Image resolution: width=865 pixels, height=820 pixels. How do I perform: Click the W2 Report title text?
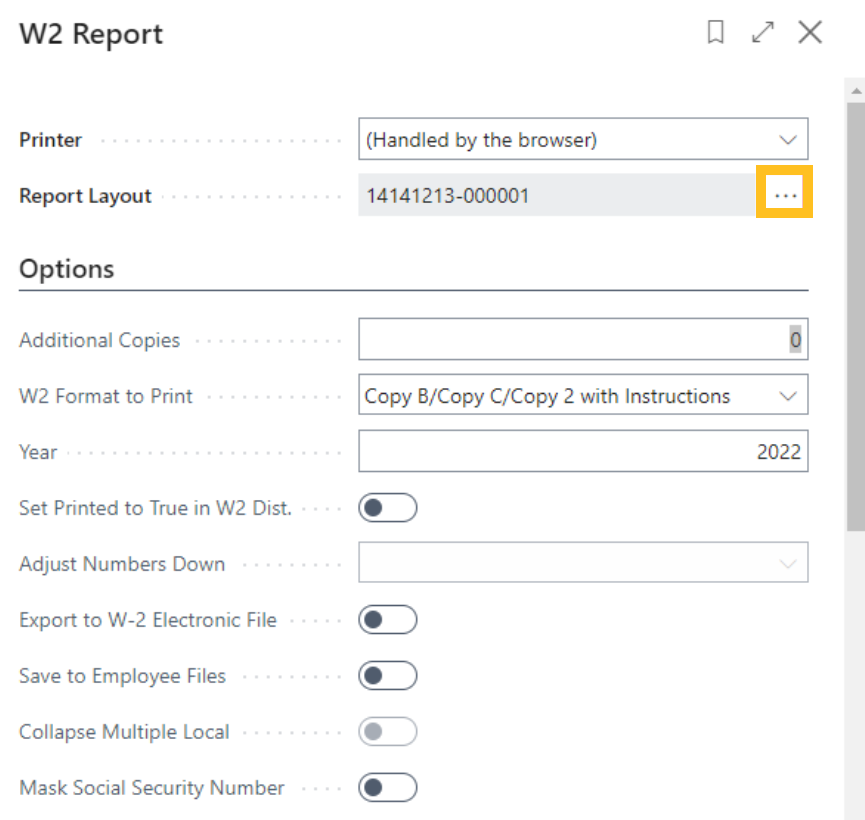91,34
